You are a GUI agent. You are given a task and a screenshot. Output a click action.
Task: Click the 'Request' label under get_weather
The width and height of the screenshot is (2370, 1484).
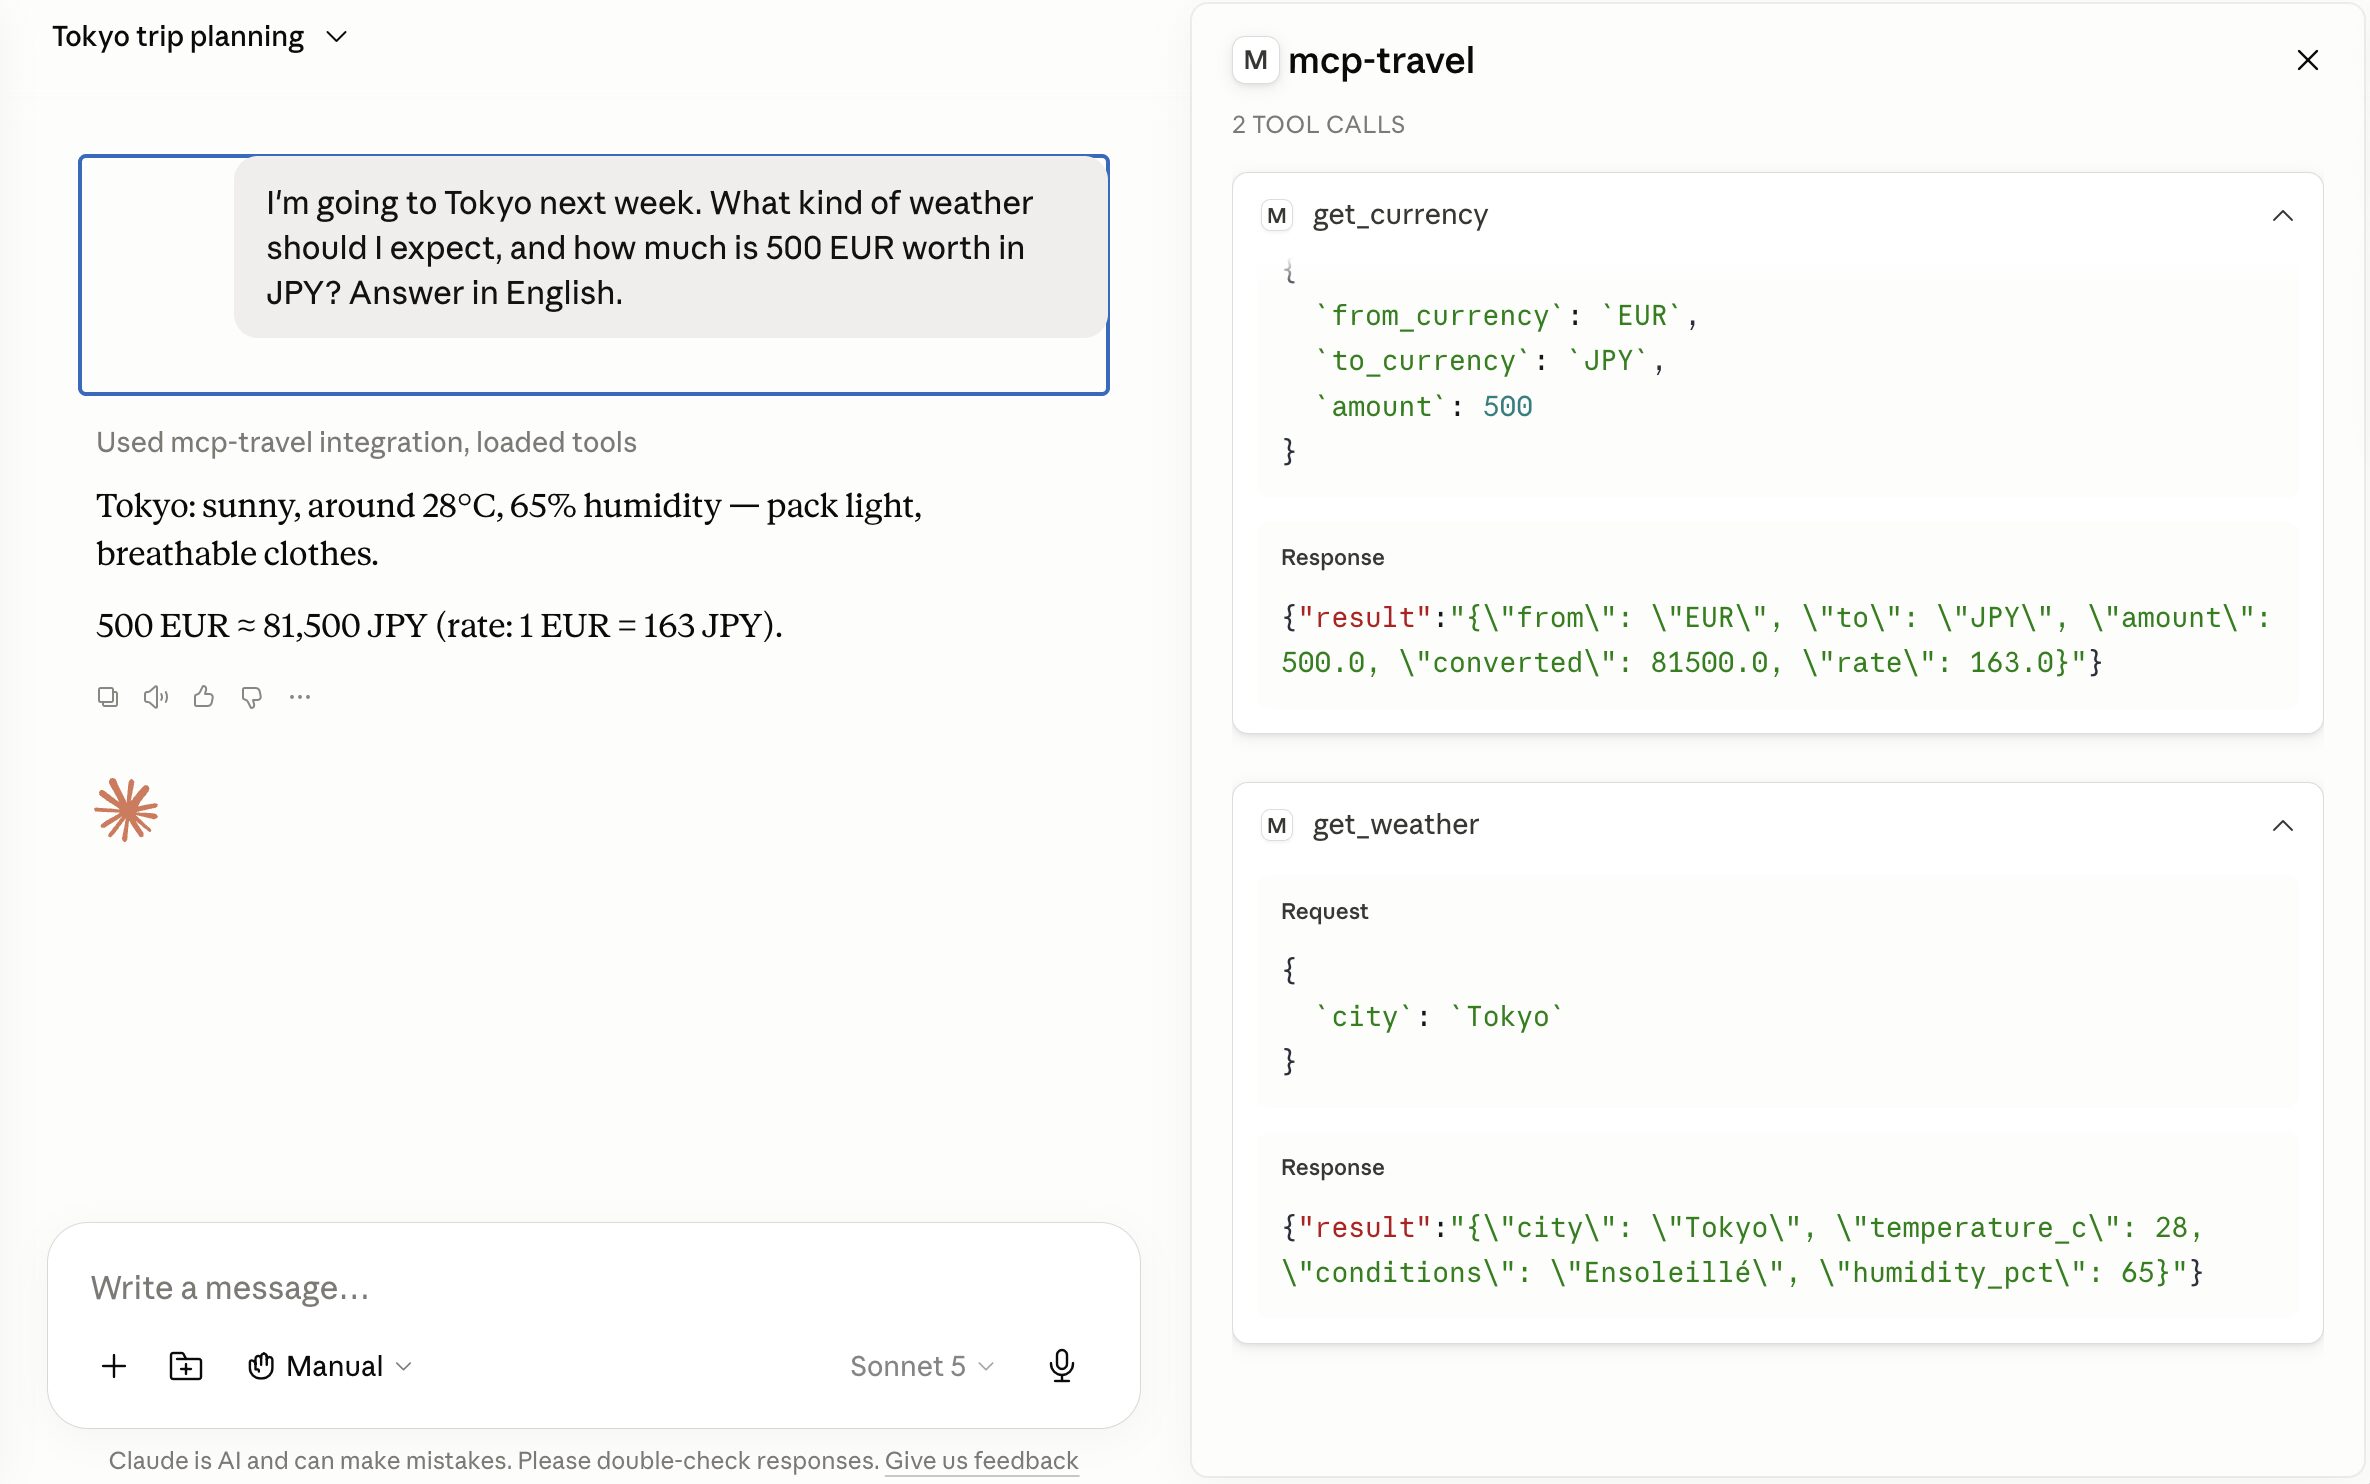pyautogui.click(x=1324, y=911)
